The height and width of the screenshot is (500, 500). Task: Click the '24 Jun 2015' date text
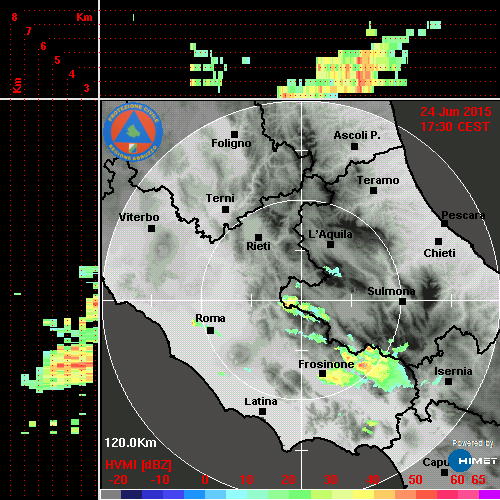coord(456,112)
